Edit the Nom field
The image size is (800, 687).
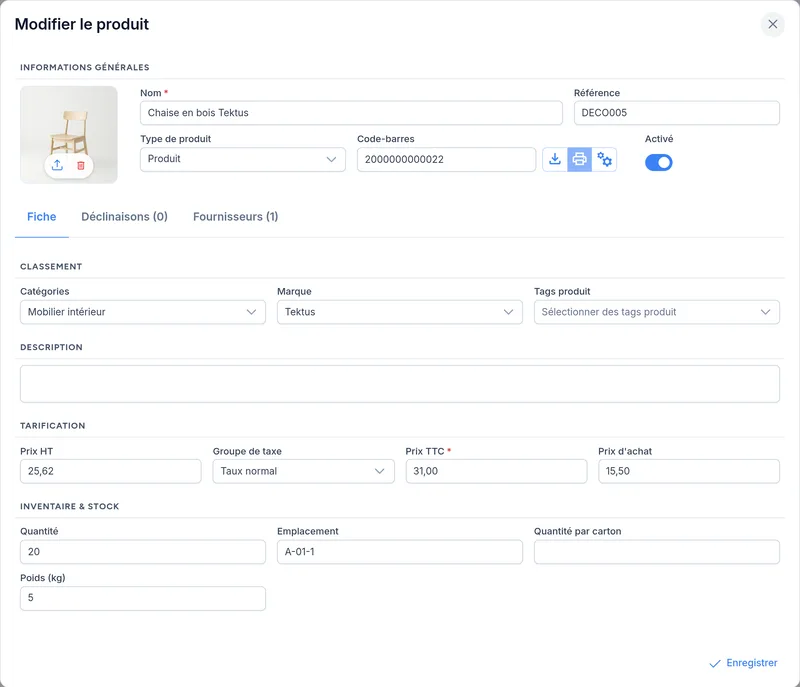point(351,113)
